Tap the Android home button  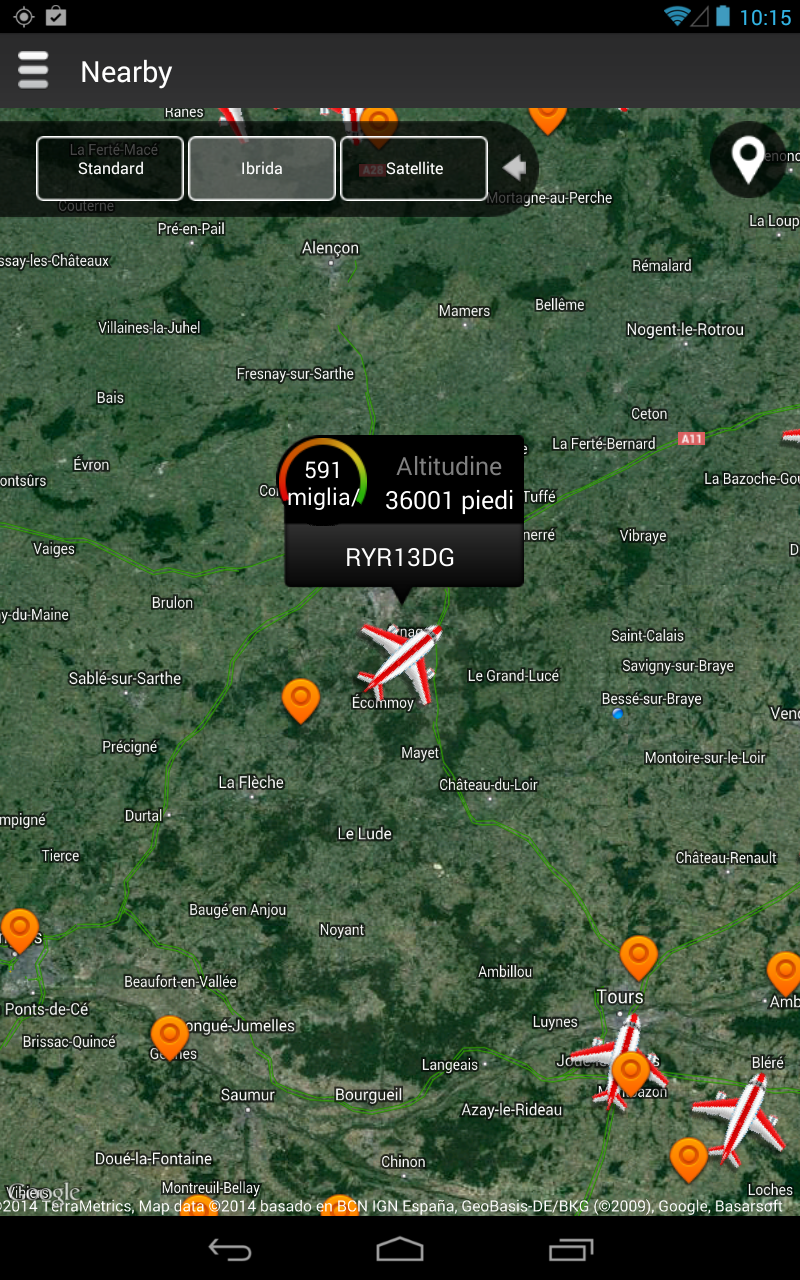coord(400,1249)
